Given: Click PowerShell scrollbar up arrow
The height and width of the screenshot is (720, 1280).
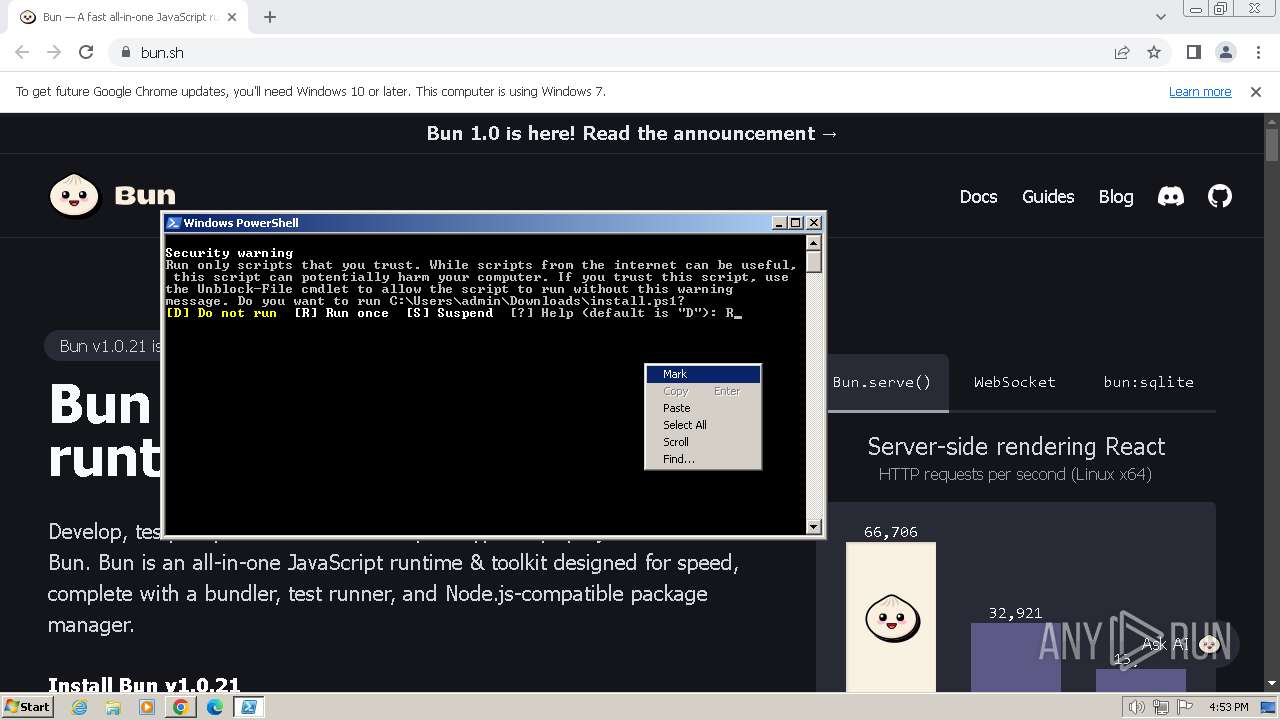Looking at the screenshot, I should coord(814,243).
